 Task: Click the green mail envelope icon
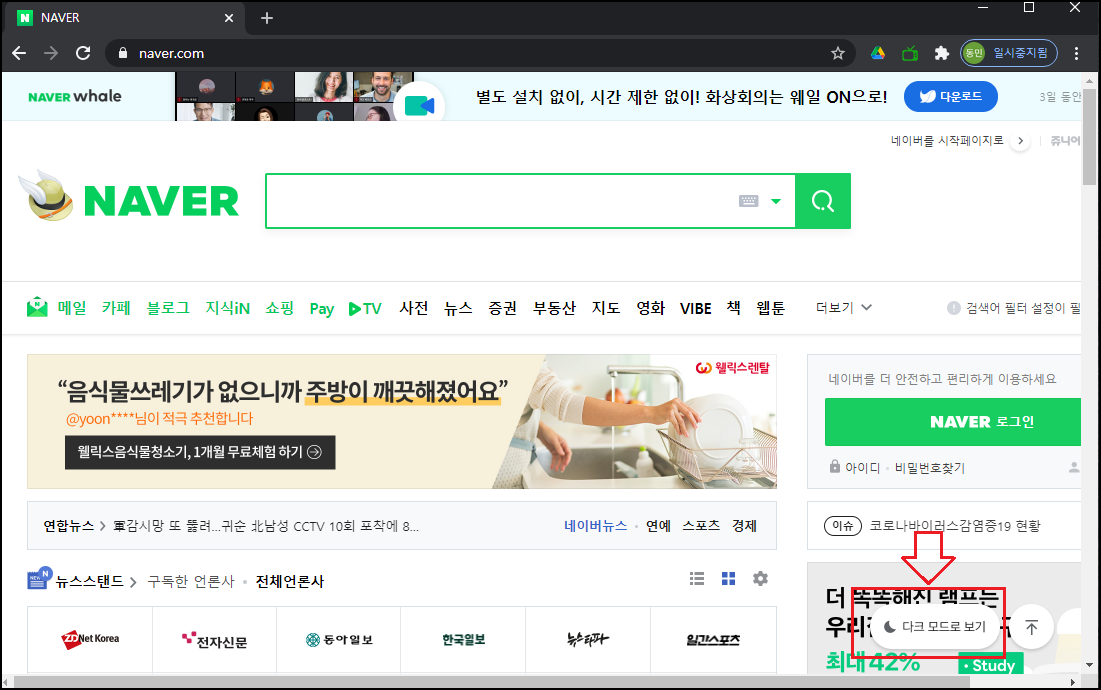point(37,307)
